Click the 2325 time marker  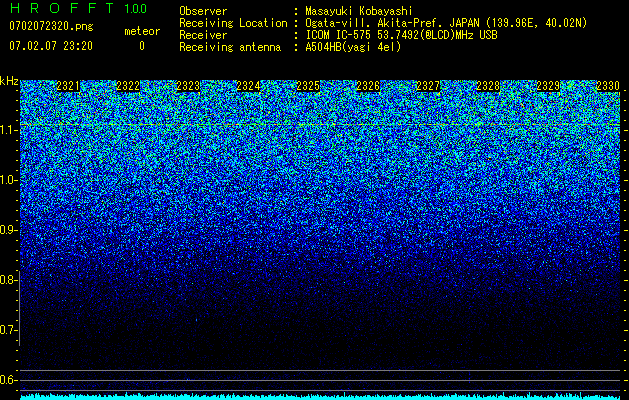308,86
